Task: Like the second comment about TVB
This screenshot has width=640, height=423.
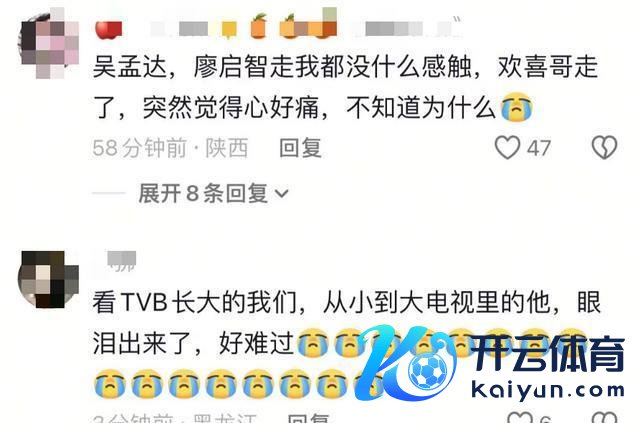Action: [519, 417]
